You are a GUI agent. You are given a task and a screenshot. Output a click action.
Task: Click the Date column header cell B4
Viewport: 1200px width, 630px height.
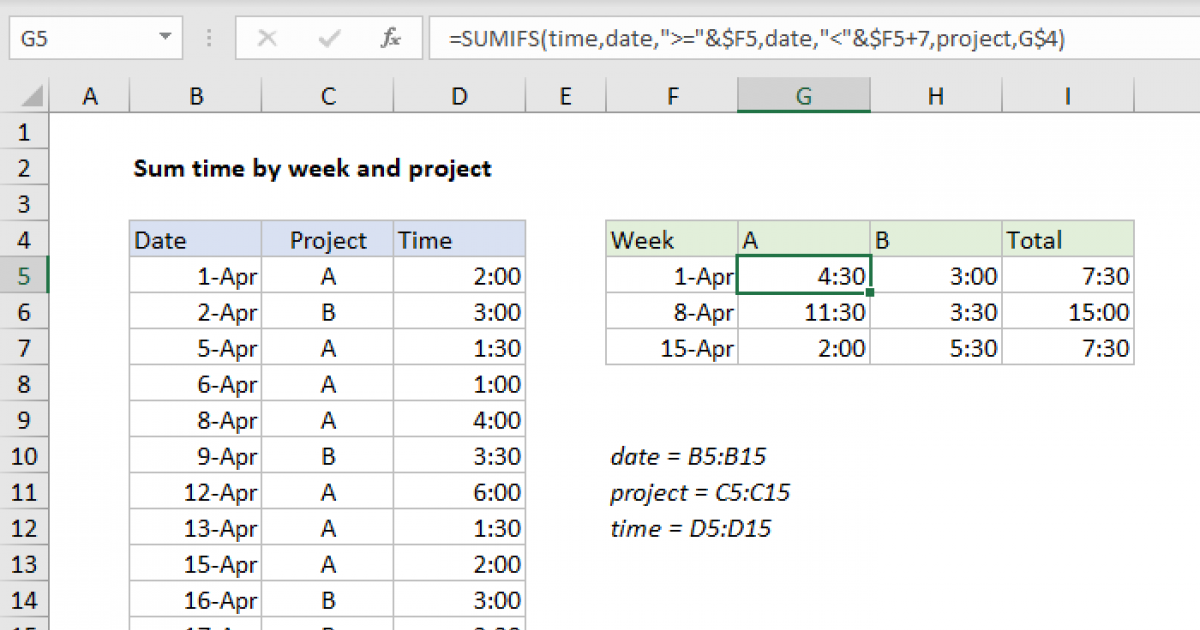(x=196, y=239)
